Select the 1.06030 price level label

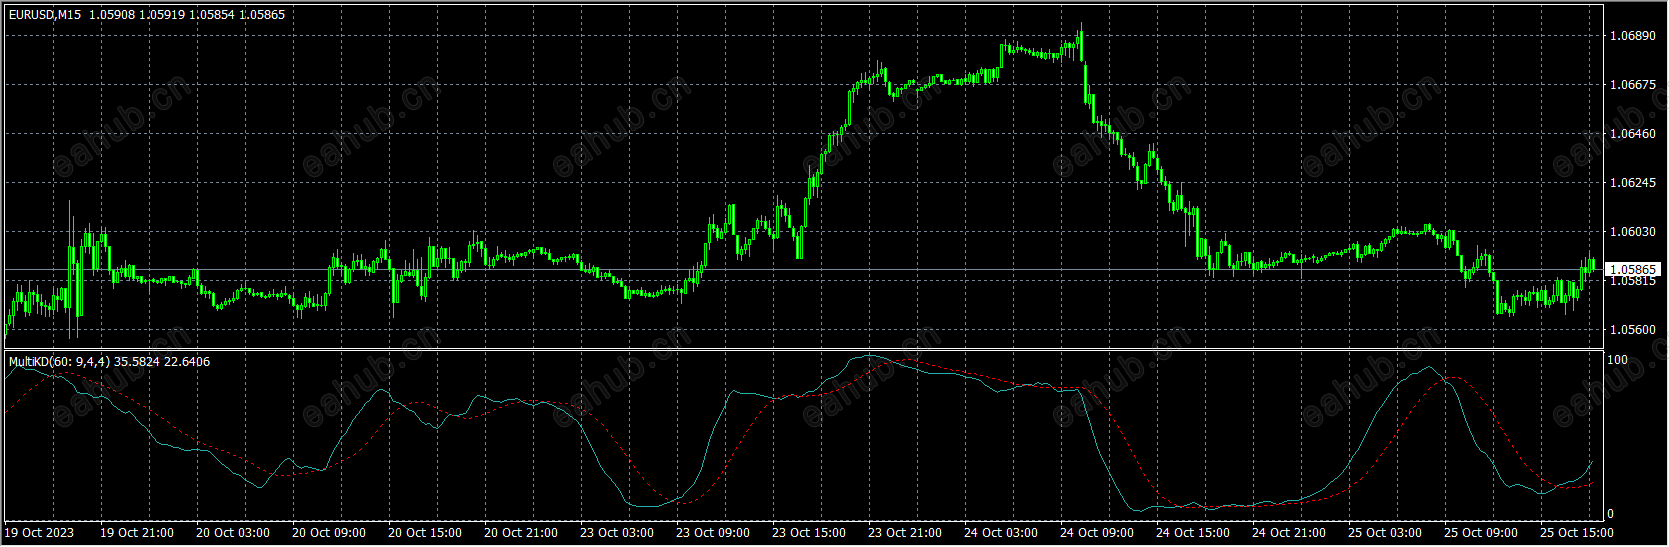(1632, 232)
